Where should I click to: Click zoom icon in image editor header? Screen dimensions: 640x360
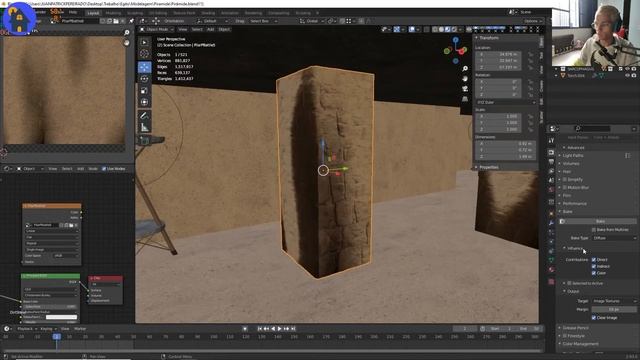pyautogui.click(x=127, y=32)
